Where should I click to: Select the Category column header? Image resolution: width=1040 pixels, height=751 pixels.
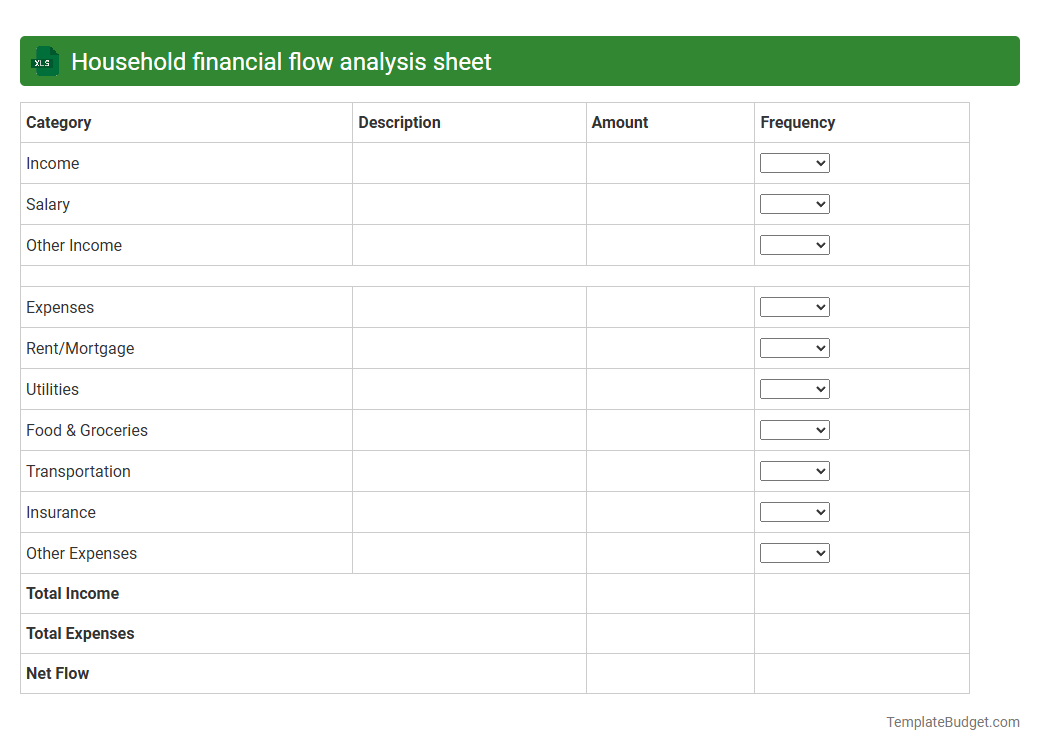pyautogui.click(x=59, y=122)
